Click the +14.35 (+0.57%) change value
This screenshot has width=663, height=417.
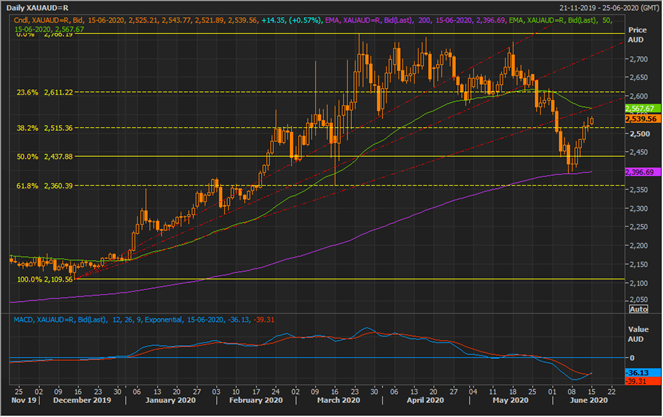[291, 20]
